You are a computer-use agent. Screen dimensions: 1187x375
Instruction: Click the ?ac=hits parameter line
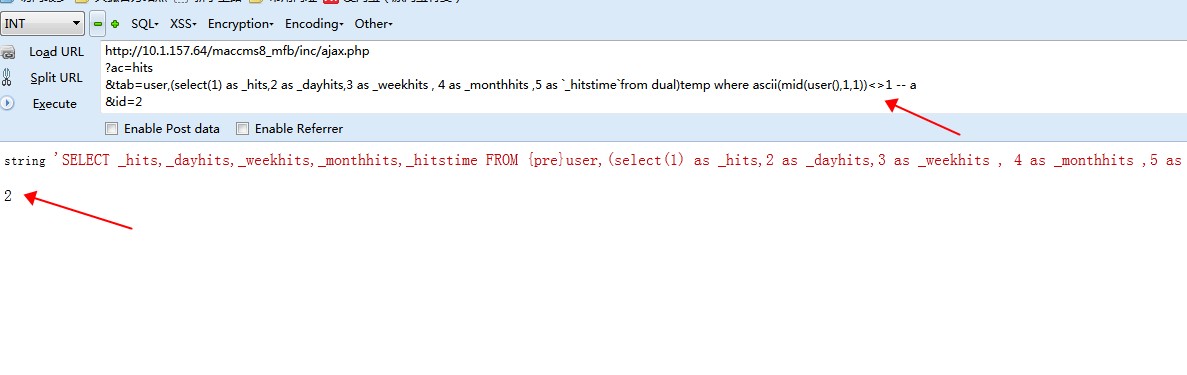(x=129, y=68)
